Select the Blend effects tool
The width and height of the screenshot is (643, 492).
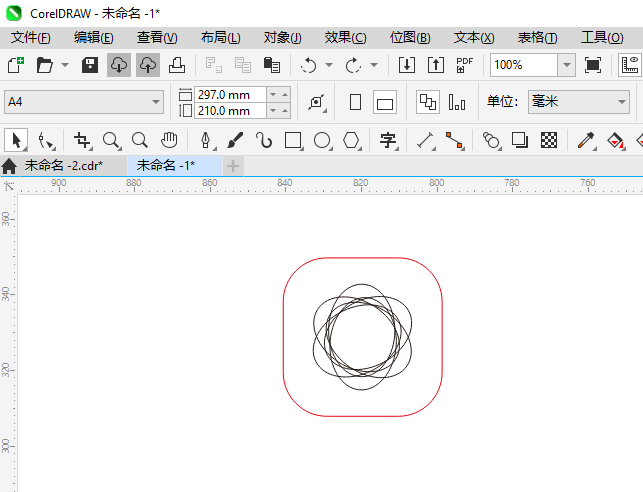pos(491,140)
